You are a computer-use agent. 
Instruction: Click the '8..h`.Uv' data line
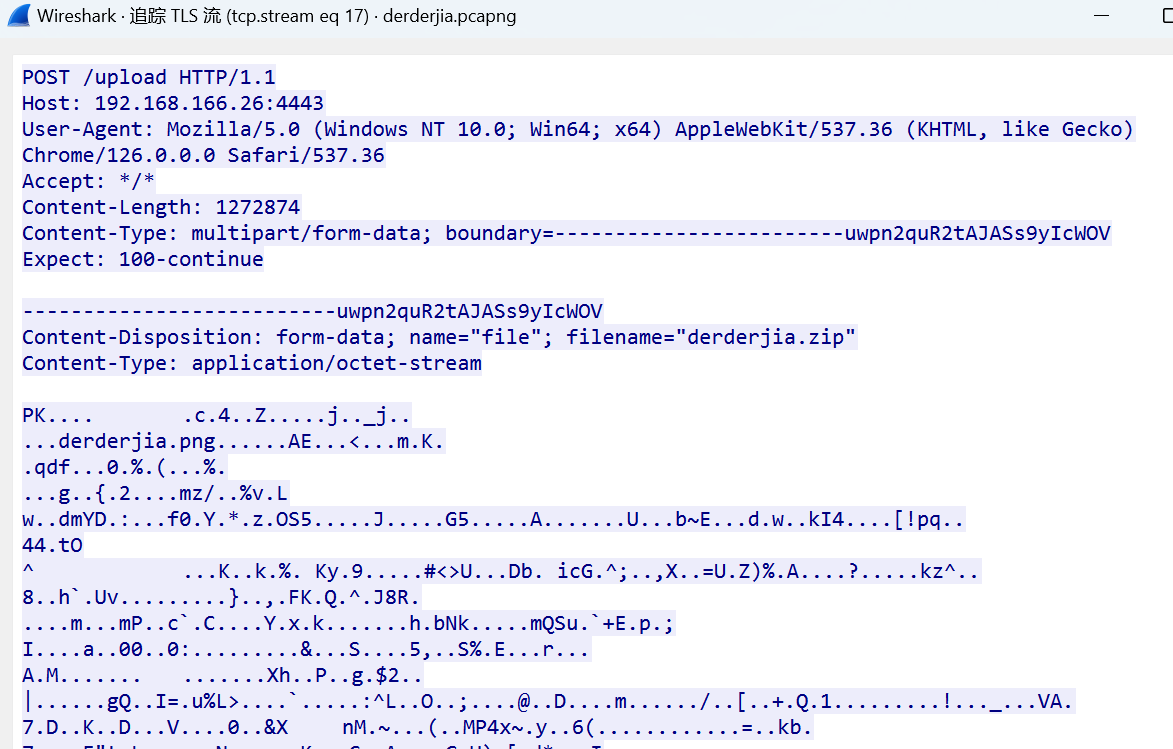coord(221,598)
